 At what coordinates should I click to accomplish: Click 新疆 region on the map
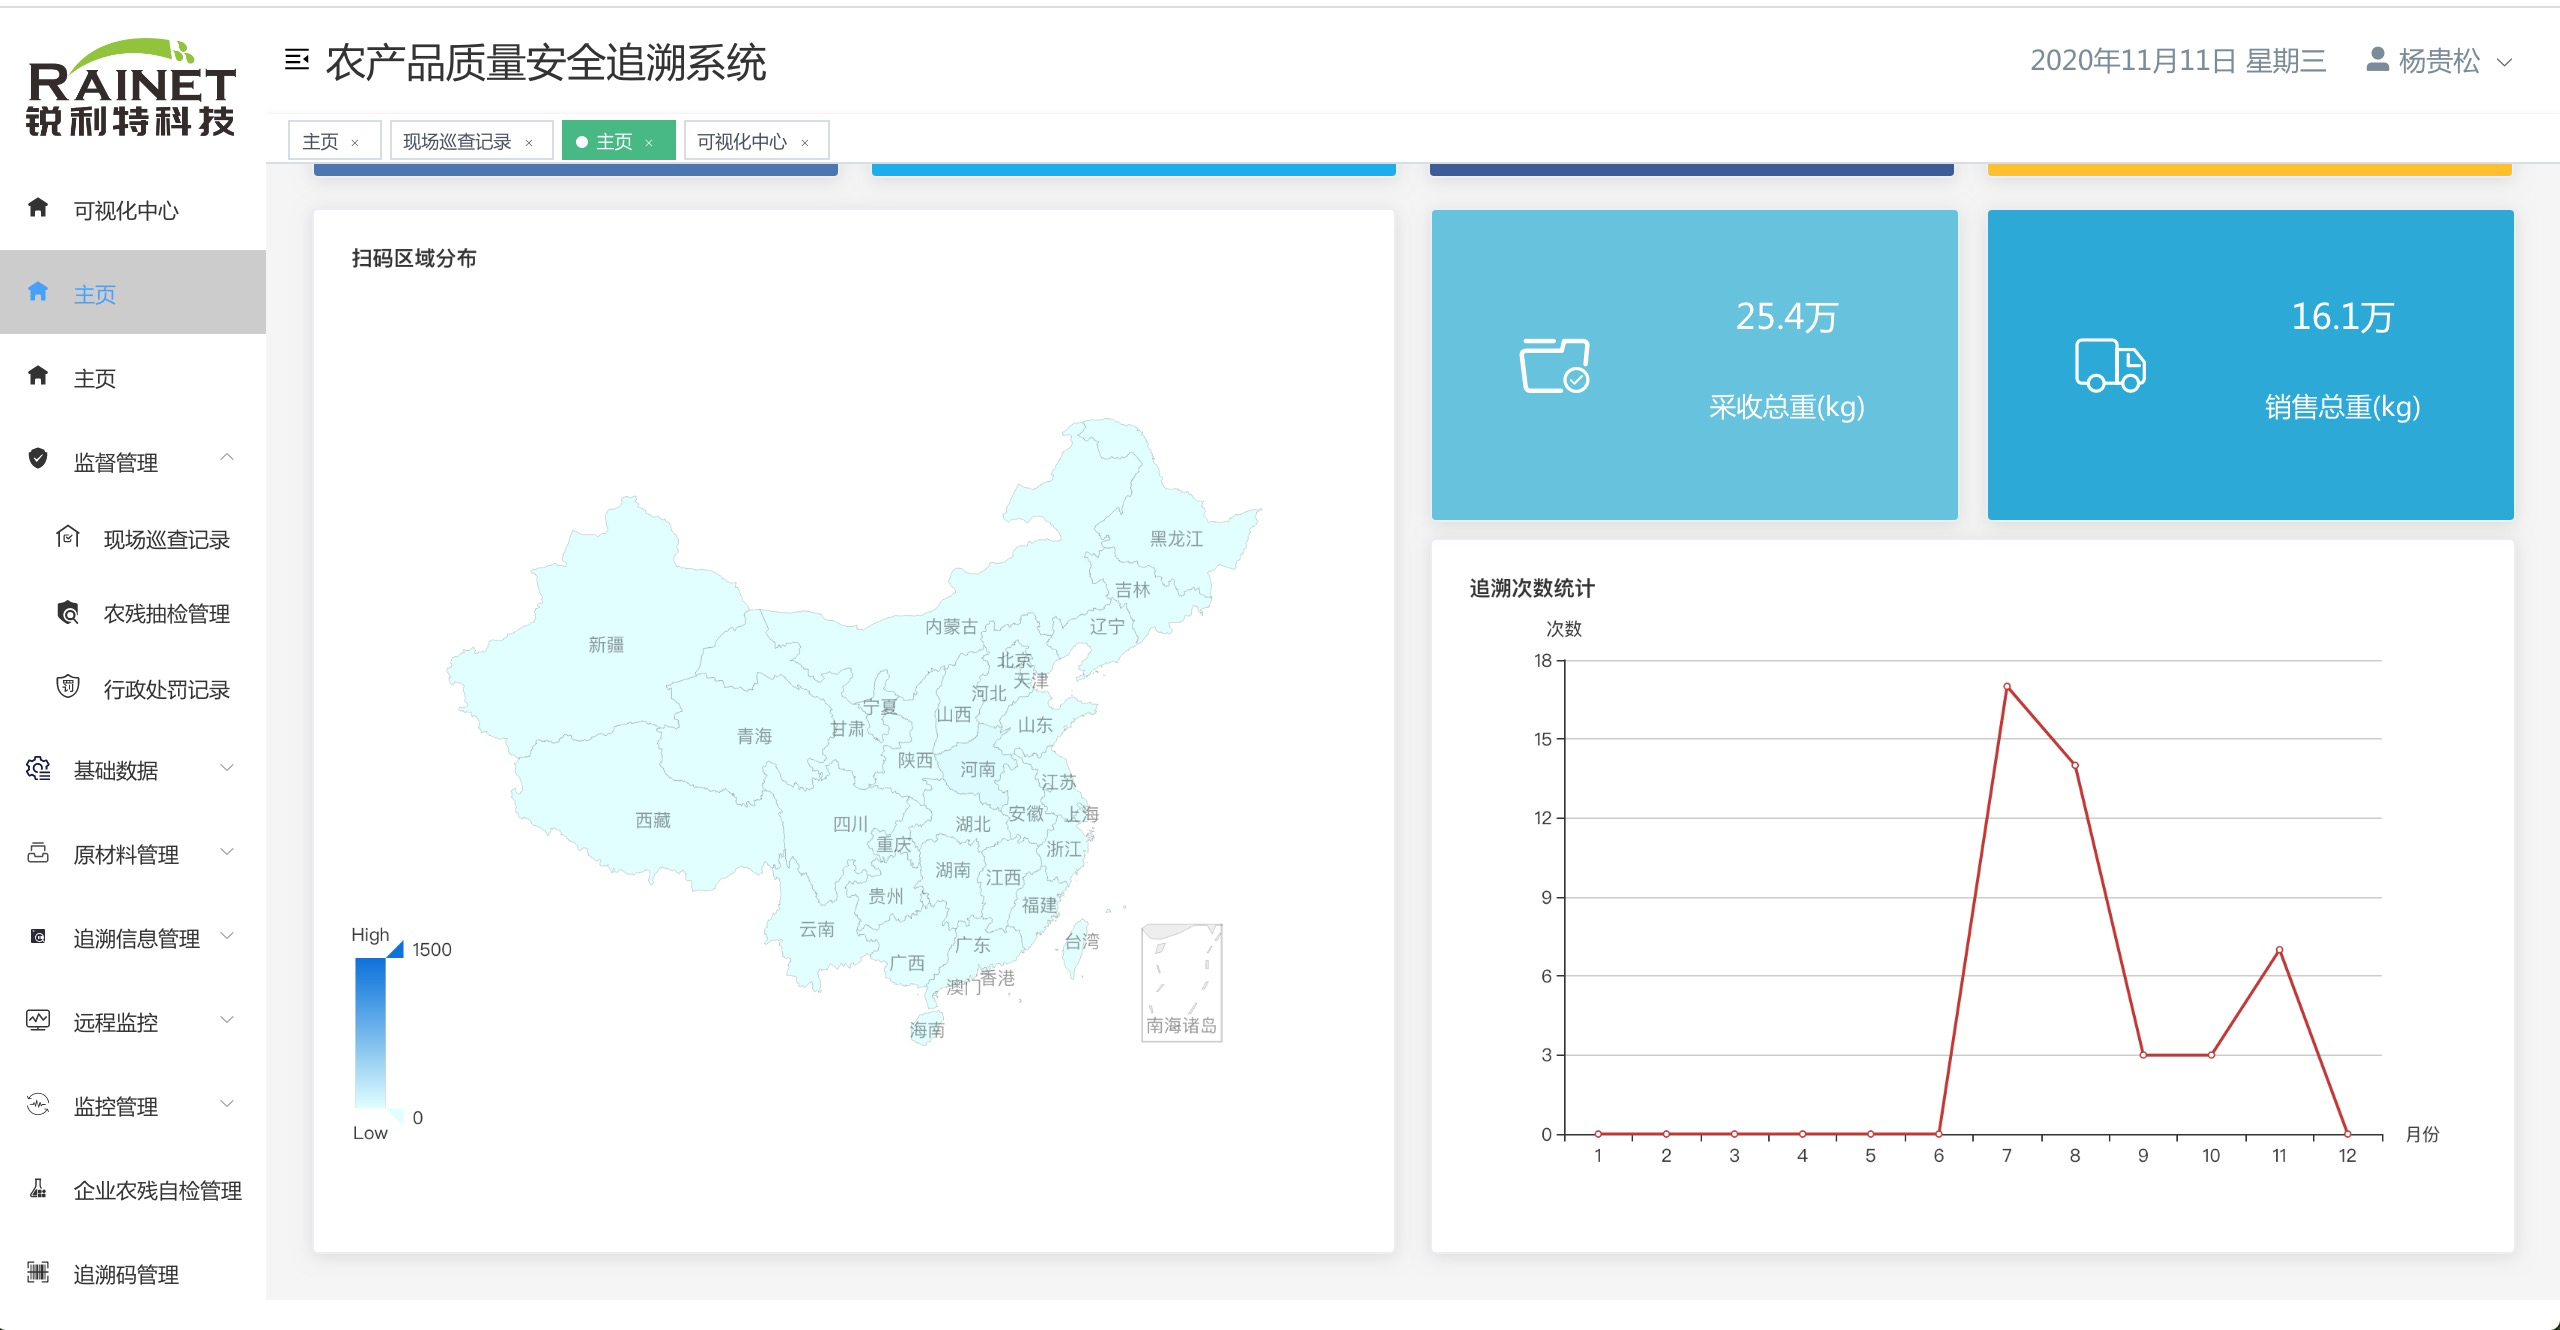(606, 645)
